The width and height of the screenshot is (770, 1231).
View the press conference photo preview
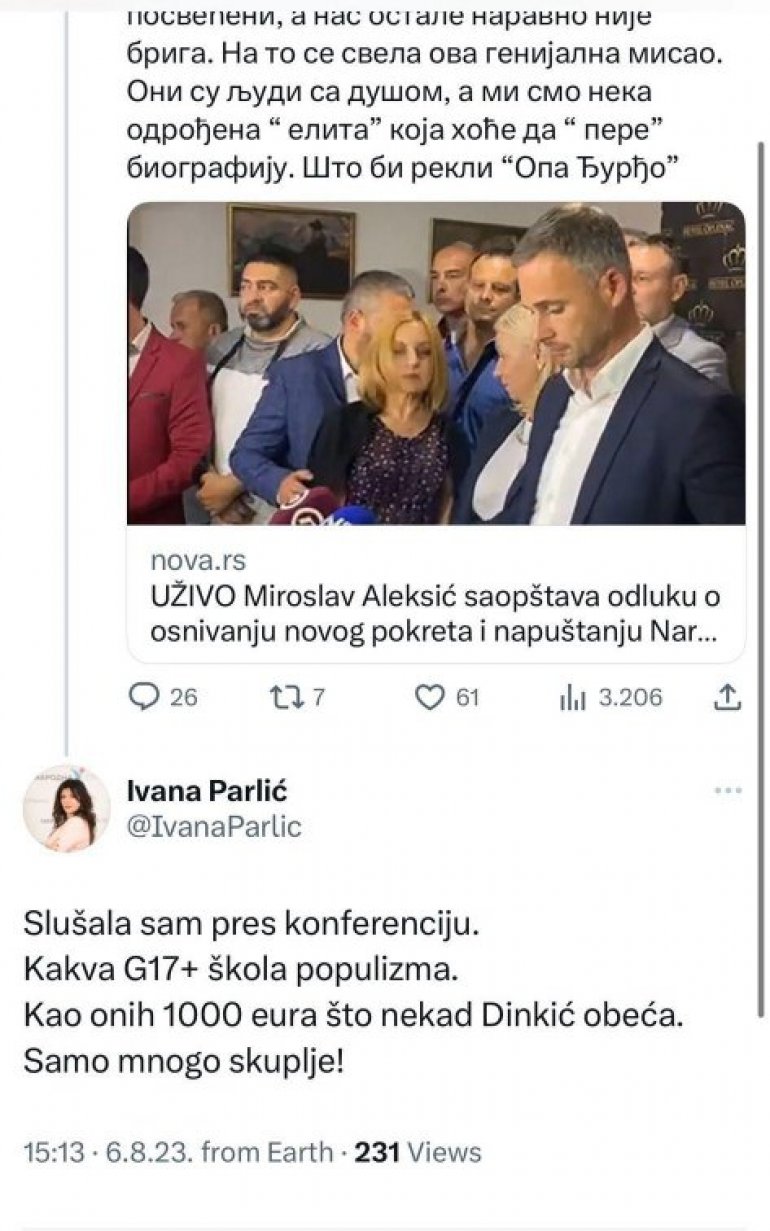pos(435,363)
